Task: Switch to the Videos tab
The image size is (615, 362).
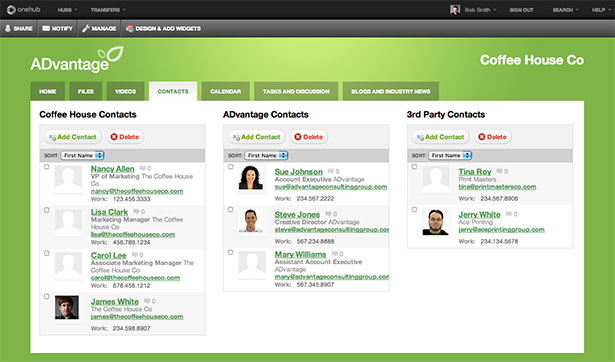Action: click(x=126, y=91)
